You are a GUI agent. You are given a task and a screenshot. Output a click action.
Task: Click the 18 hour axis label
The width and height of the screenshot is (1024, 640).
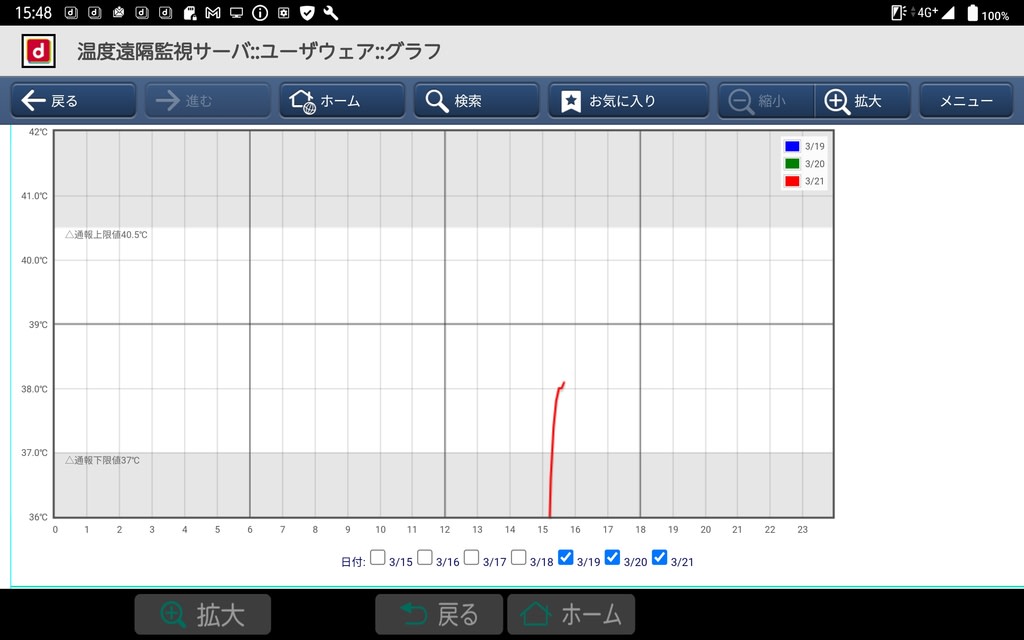[640, 530]
